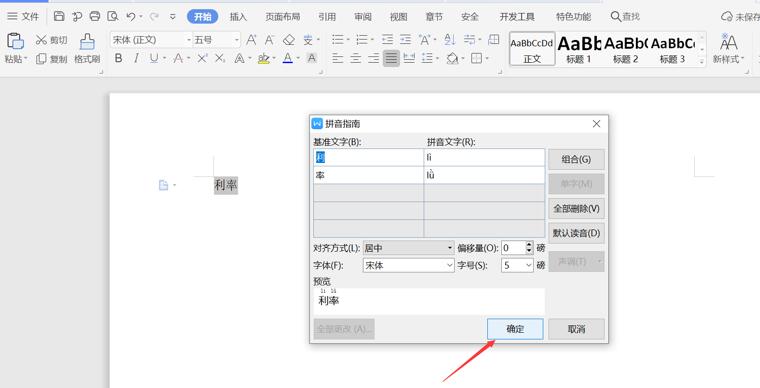Toggle Bold formatting
Image resolution: width=760 pixels, height=388 pixels.
coord(118,59)
